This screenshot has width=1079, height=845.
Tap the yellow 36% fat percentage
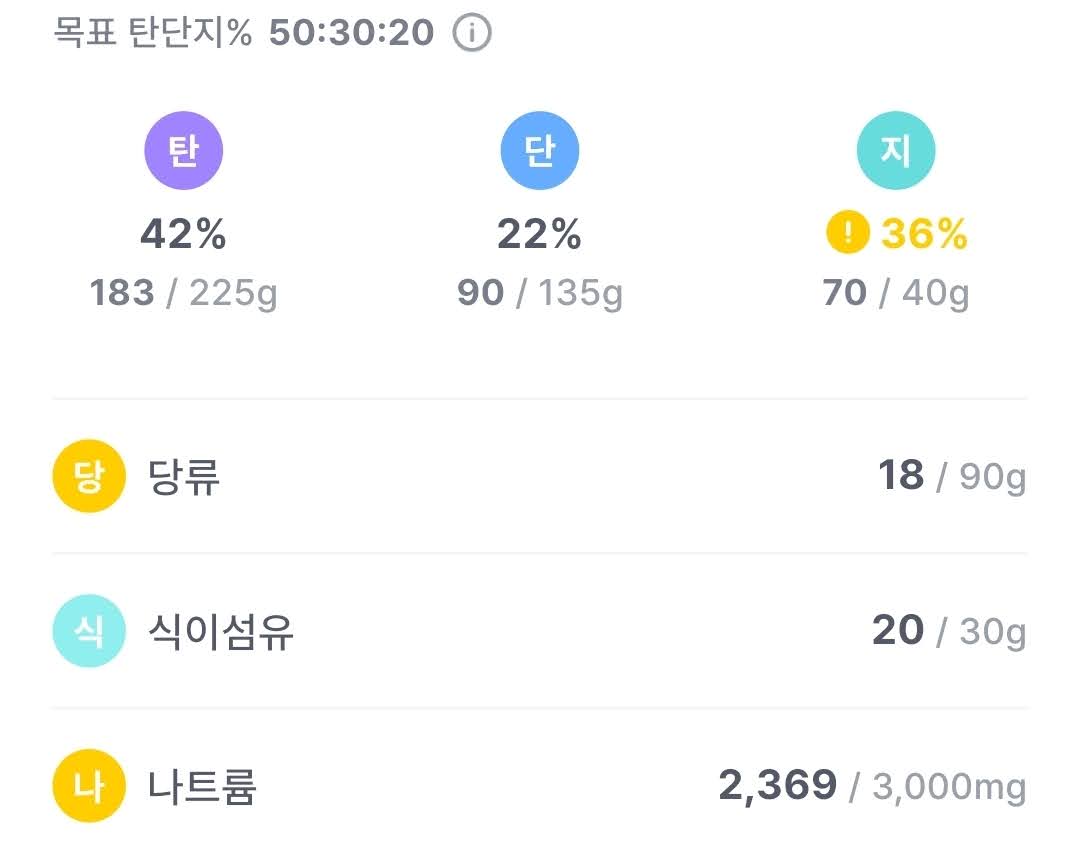(x=924, y=234)
